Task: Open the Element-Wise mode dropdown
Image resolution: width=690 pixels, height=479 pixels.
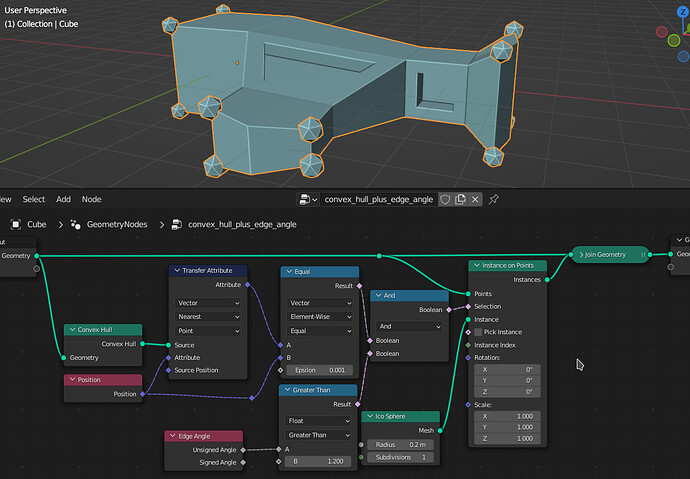Action: click(320, 317)
